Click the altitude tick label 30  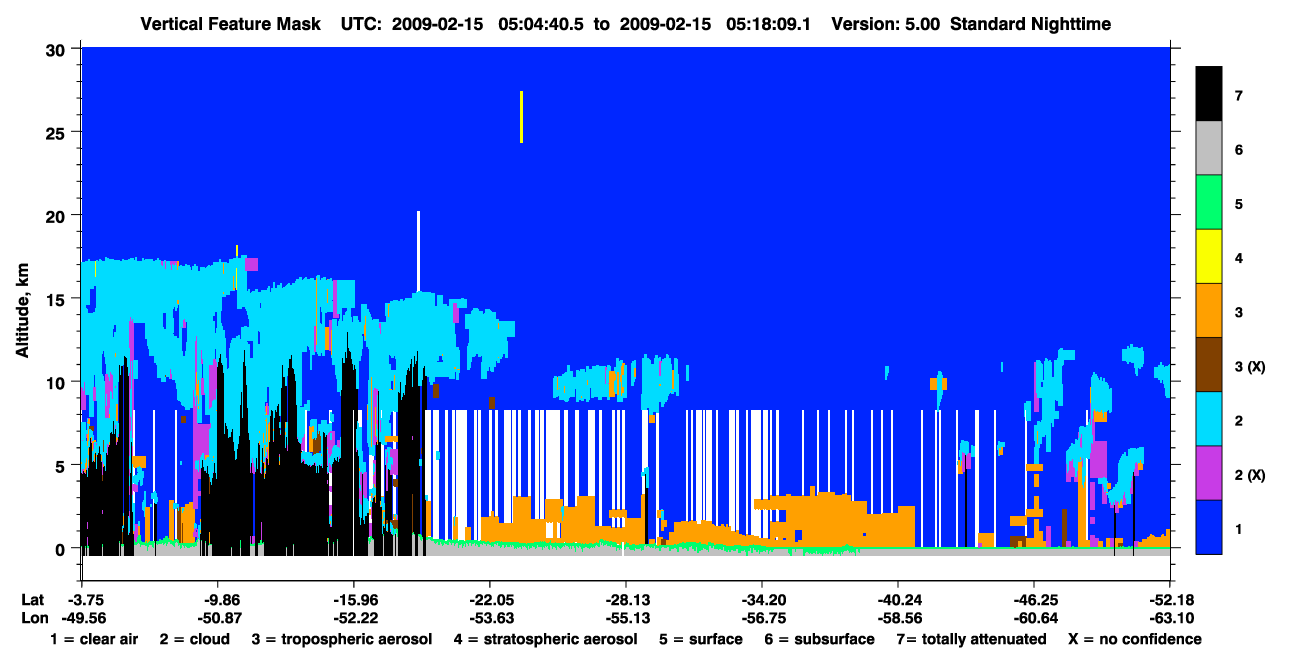[x=58, y=49]
